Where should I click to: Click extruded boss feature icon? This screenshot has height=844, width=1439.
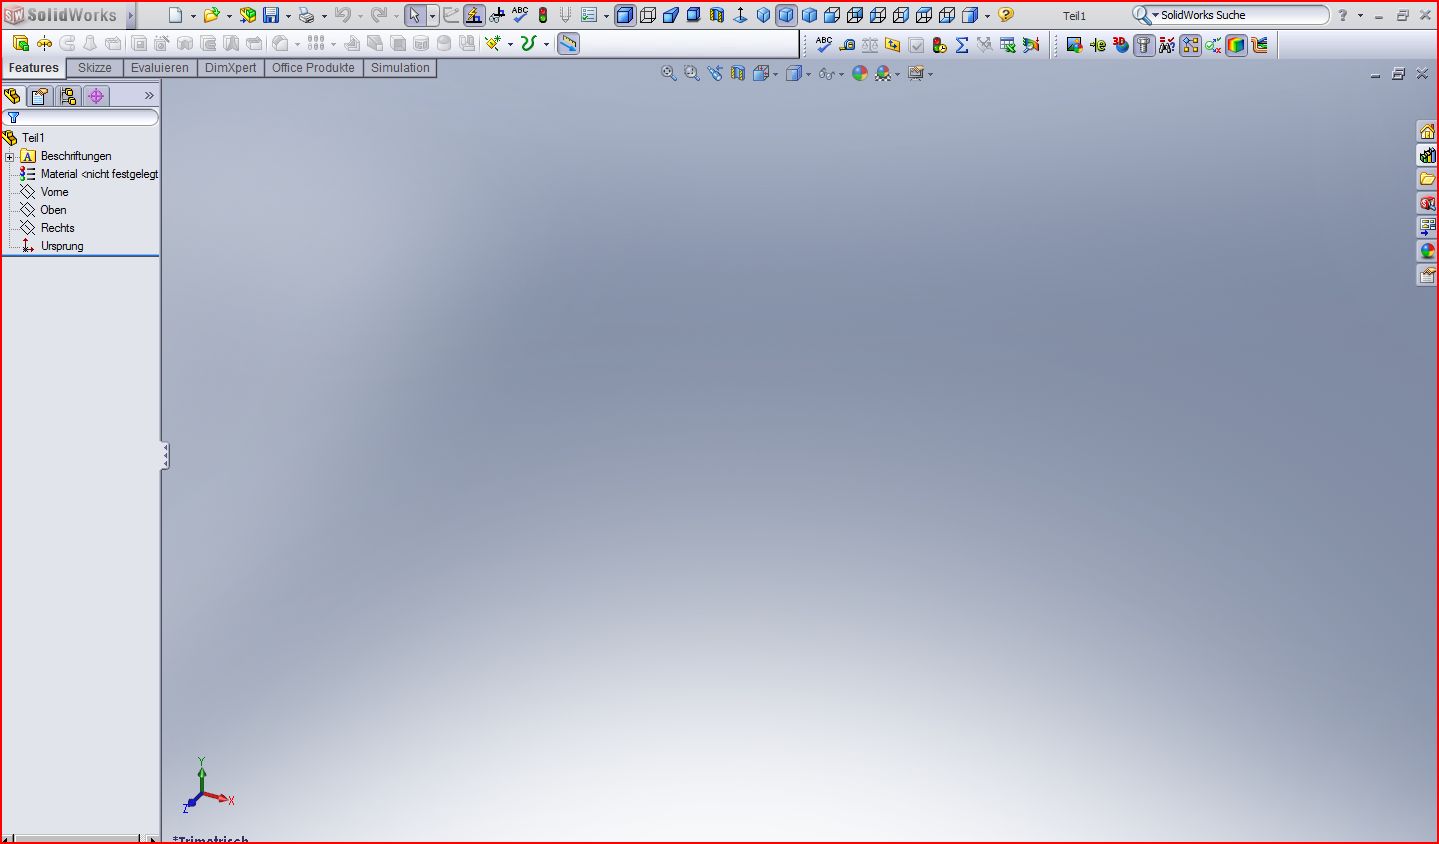point(21,43)
